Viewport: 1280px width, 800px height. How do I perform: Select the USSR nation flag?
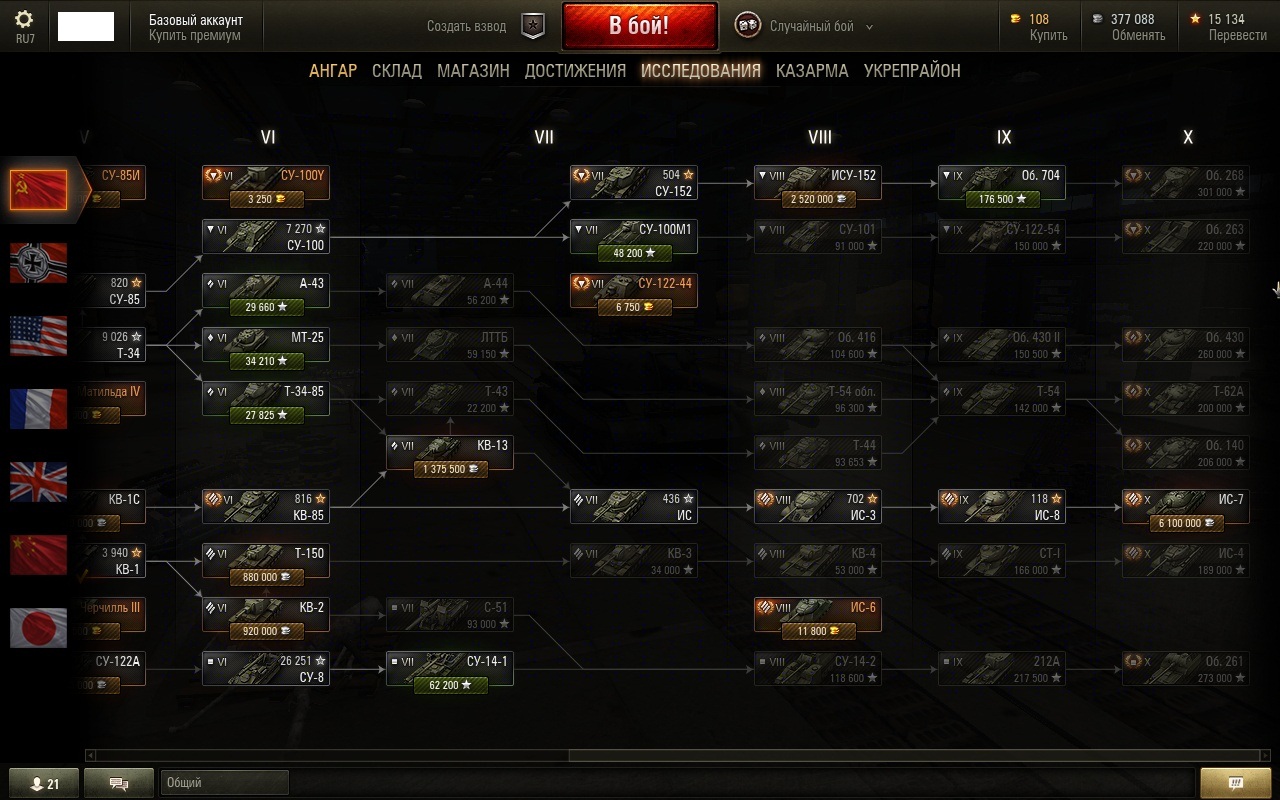point(39,190)
